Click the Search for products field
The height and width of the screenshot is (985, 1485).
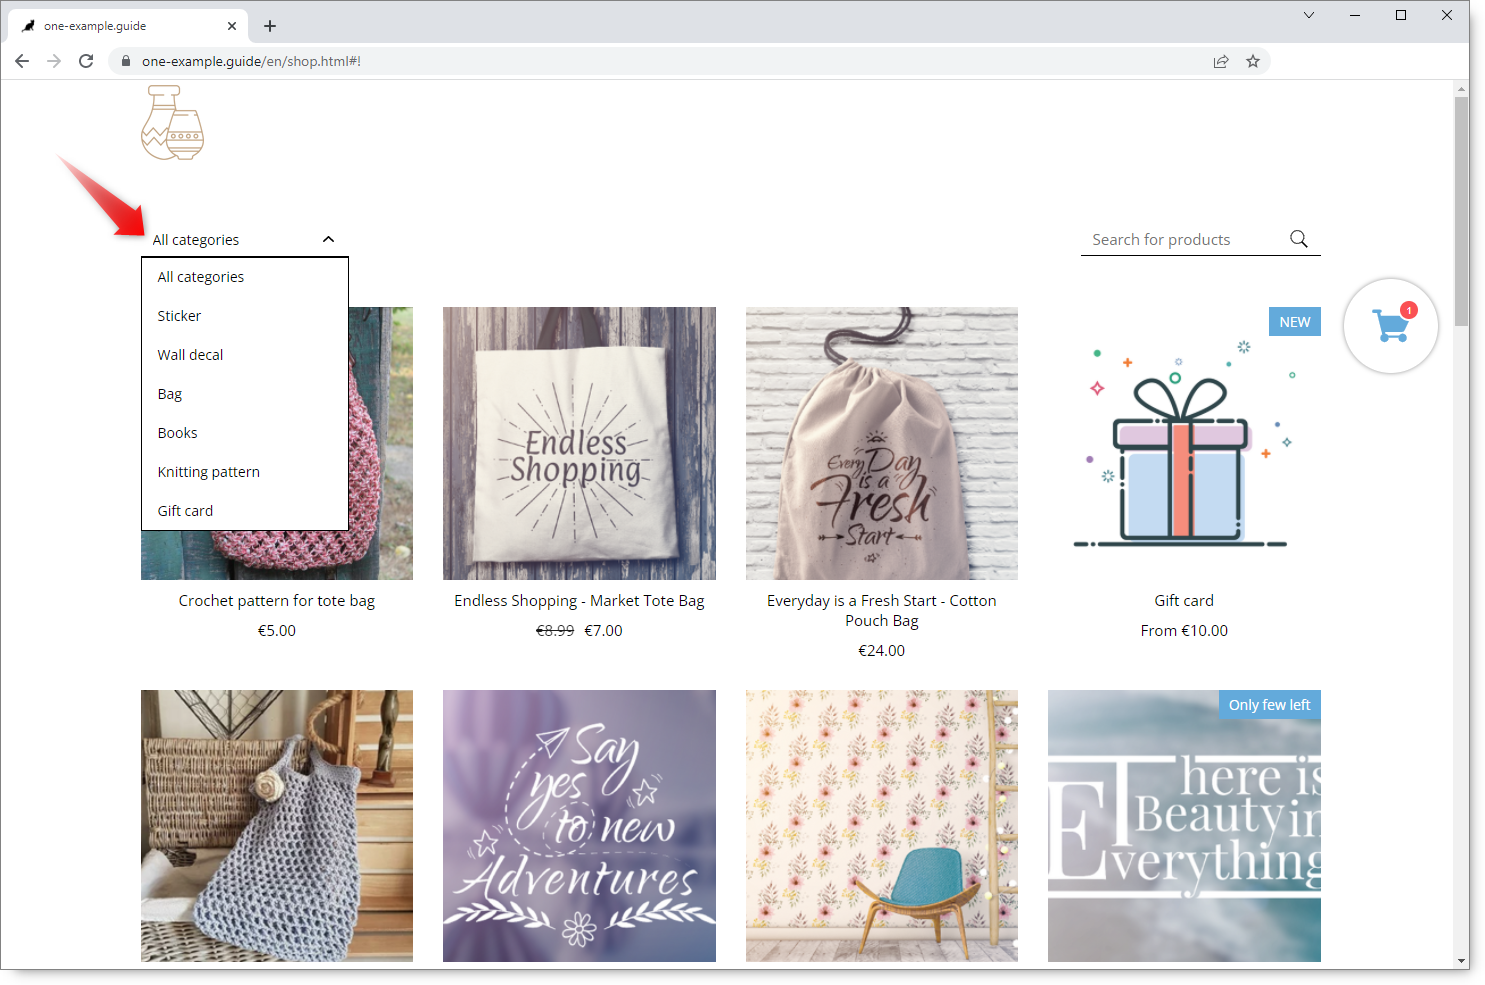[1185, 240]
